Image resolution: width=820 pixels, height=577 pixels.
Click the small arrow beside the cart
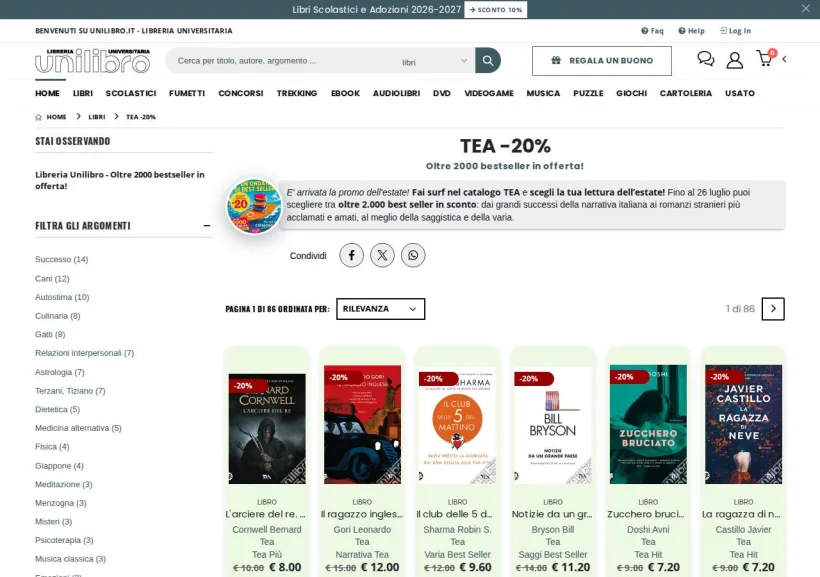click(x=784, y=59)
